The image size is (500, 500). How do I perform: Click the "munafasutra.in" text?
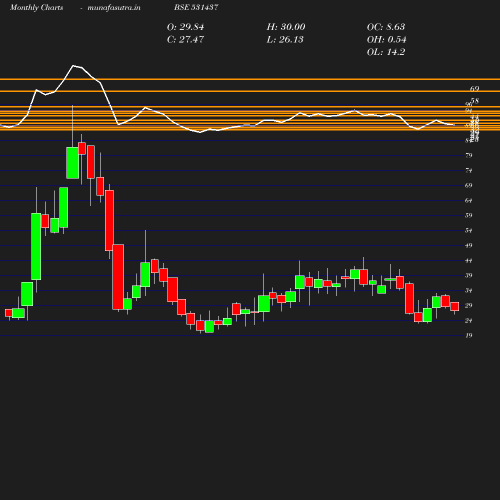[x=114, y=7]
